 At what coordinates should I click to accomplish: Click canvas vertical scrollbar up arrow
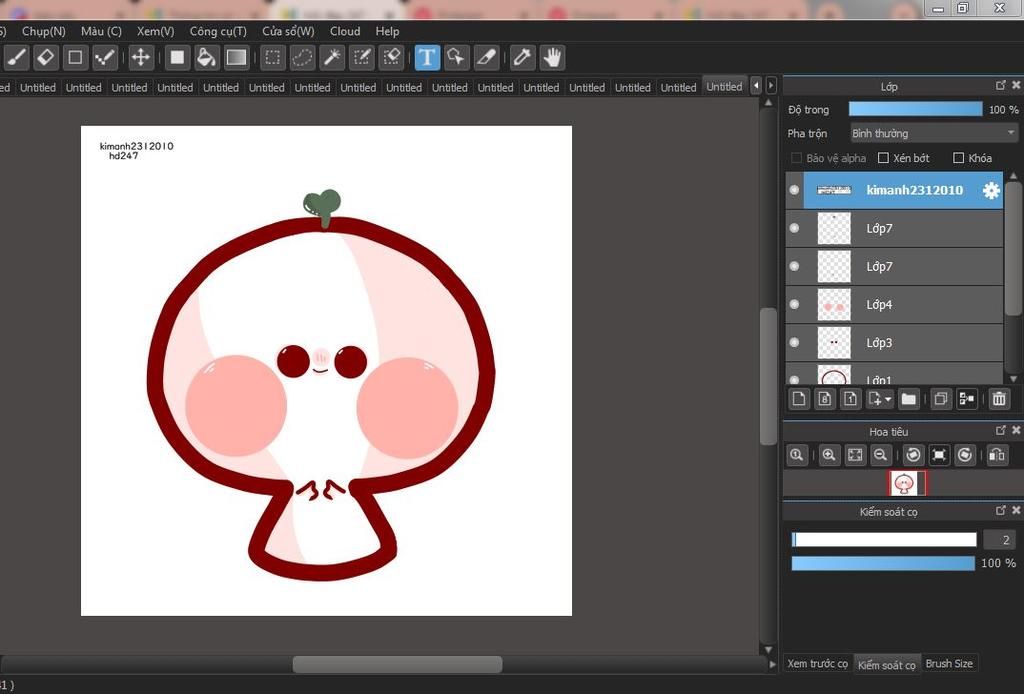(769, 103)
